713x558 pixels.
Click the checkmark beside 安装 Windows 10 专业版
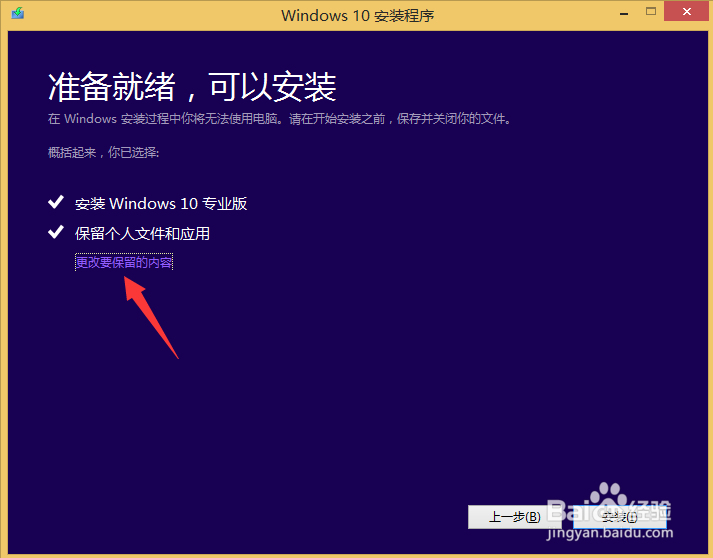(56, 202)
